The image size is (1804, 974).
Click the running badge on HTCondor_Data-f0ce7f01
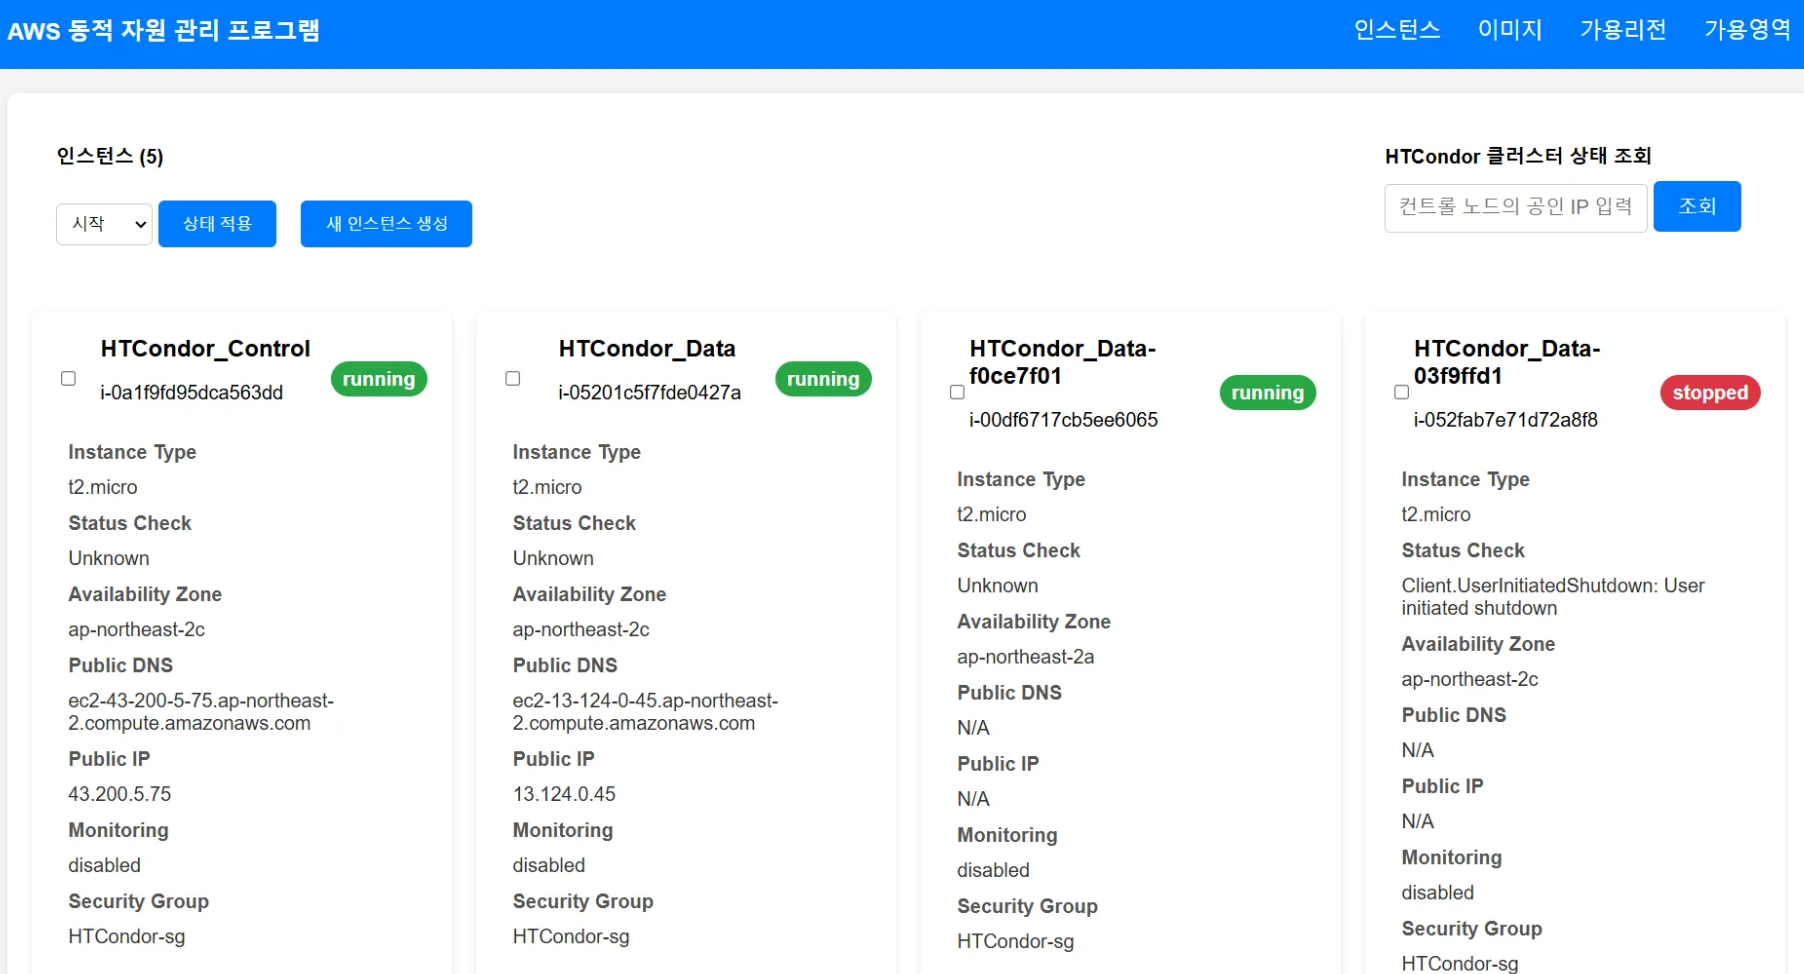pos(1267,393)
